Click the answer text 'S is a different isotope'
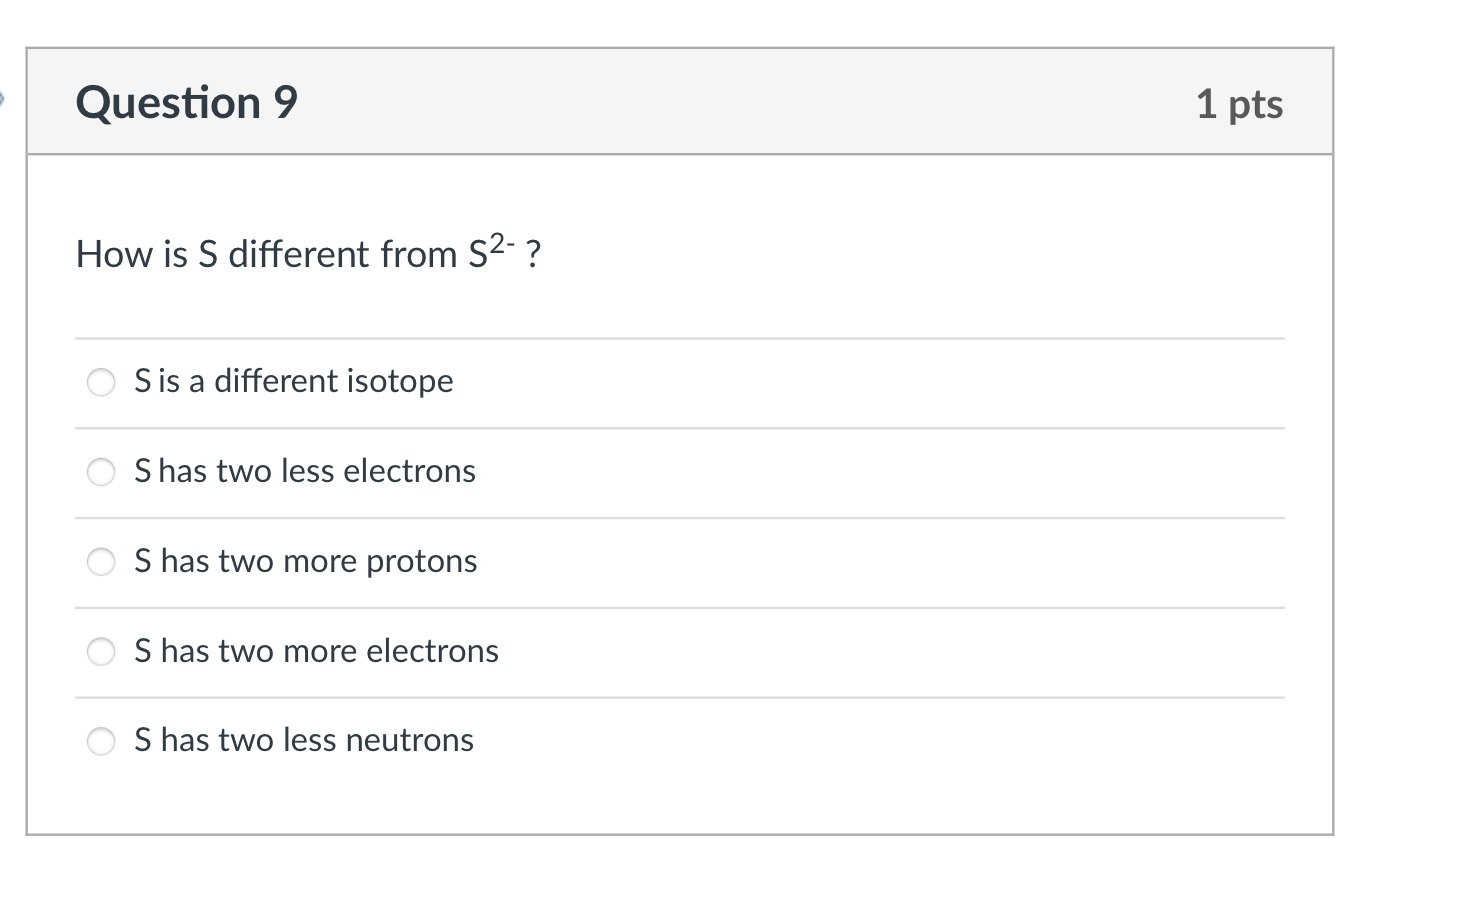The width and height of the screenshot is (1472, 902). pos(293,381)
